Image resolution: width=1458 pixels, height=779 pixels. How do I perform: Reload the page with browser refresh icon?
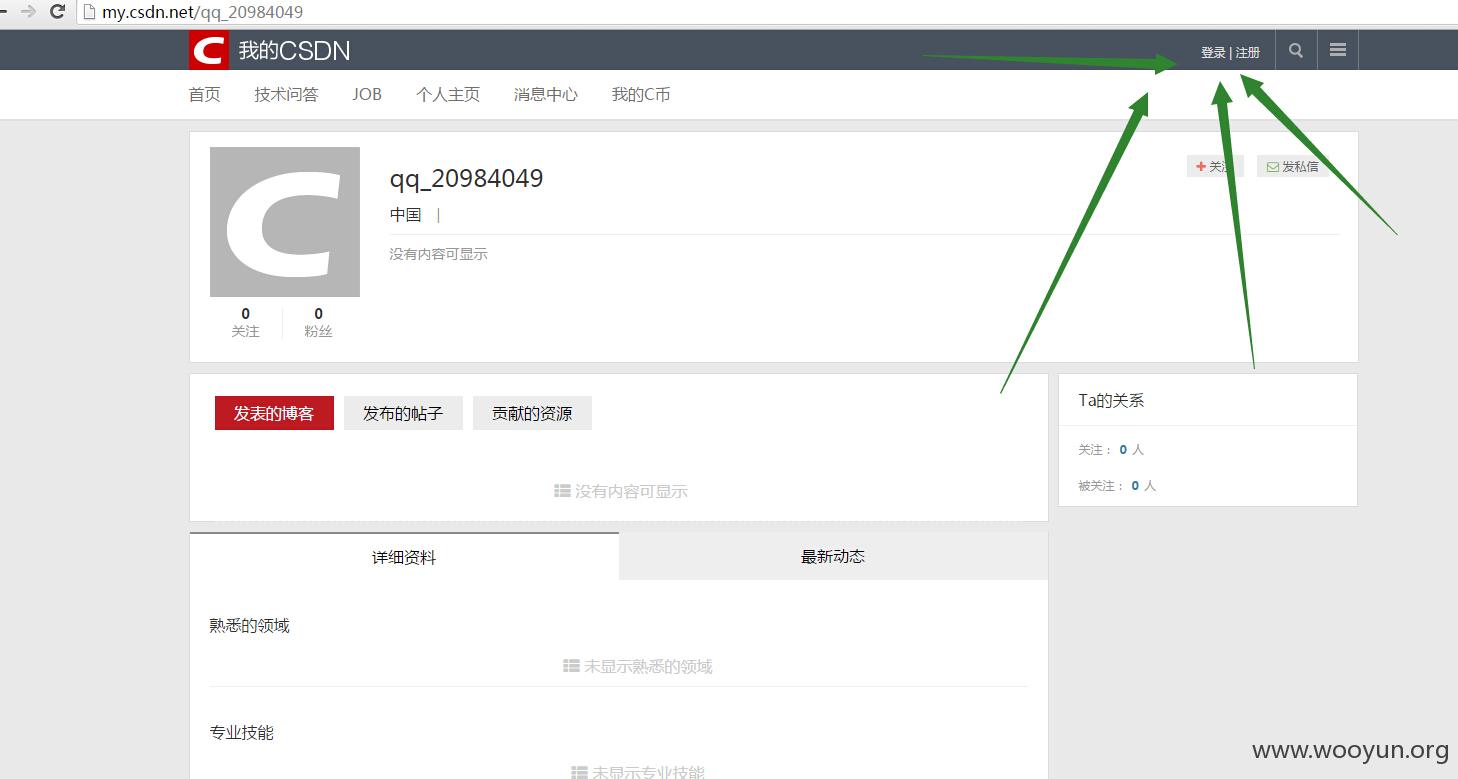pos(58,12)
